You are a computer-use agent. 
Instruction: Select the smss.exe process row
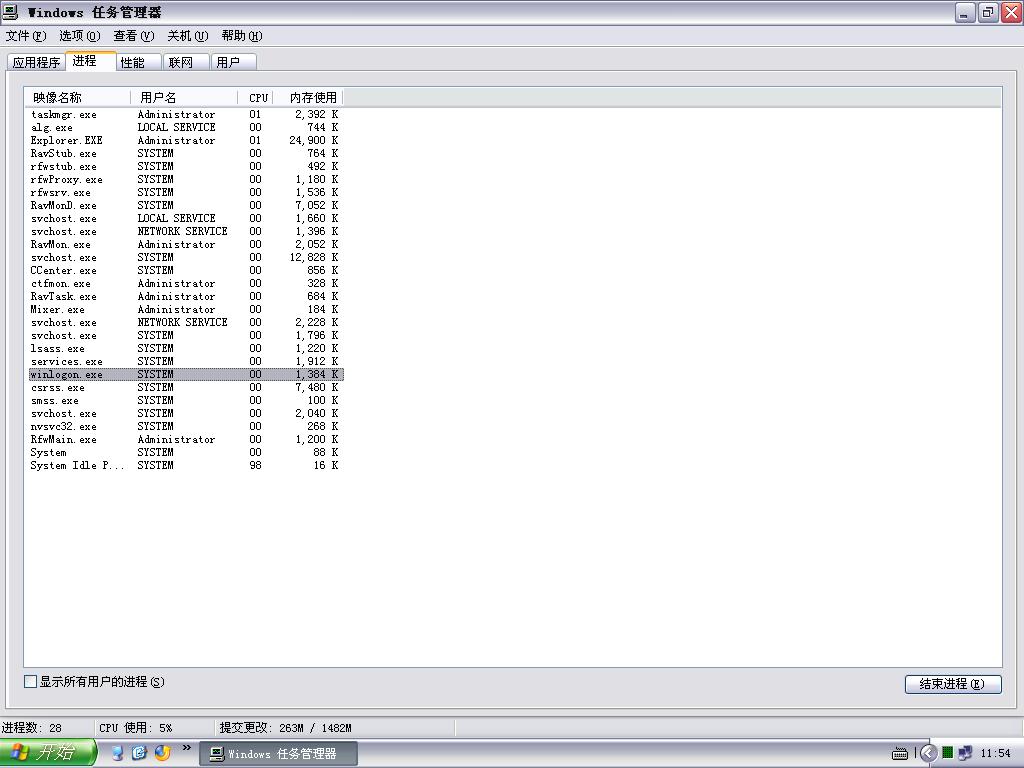pyautogui.click(x=185, y=401)
